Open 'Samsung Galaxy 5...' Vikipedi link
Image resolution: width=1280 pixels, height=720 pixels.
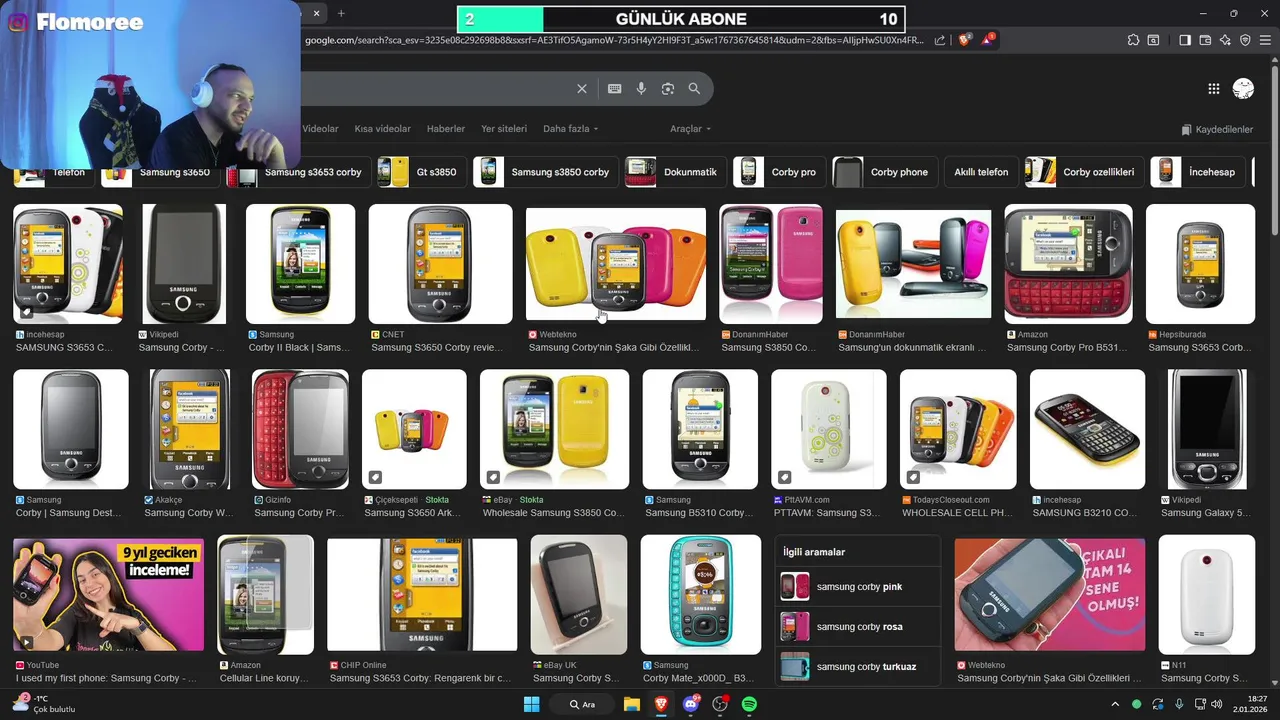pyautogui.click(x=1205, y=513)
